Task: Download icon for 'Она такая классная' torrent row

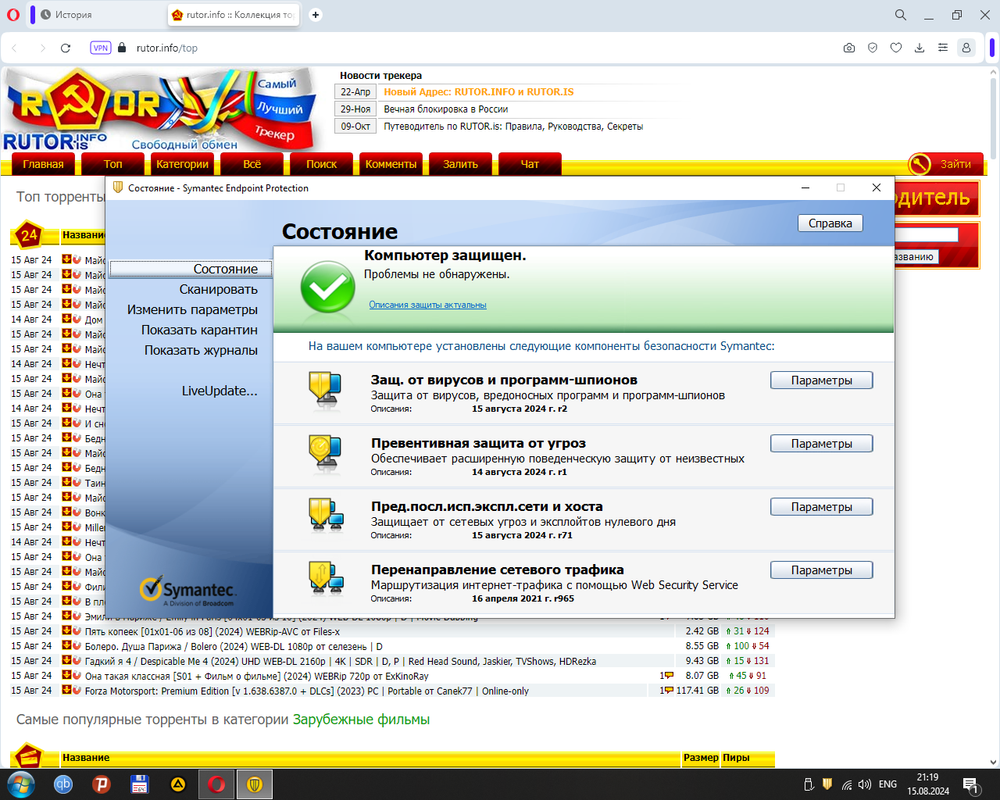Action: pyautogui.click(x=66, y=675)
